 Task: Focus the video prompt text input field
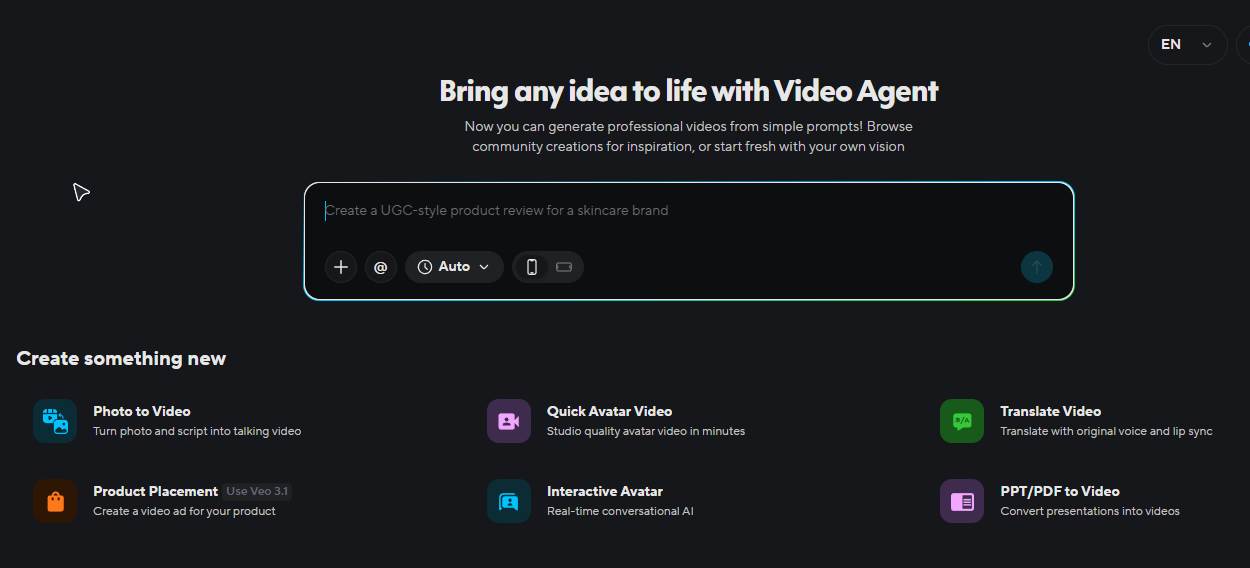coord(688,211)
